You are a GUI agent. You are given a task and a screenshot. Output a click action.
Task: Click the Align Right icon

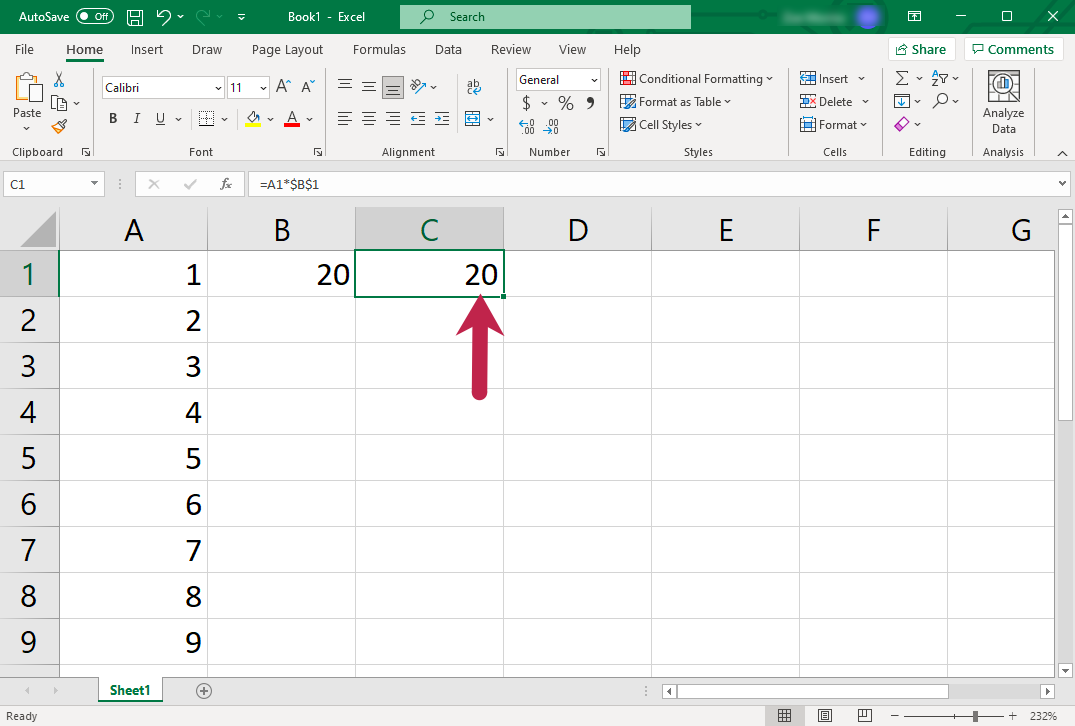click(393, 119)
